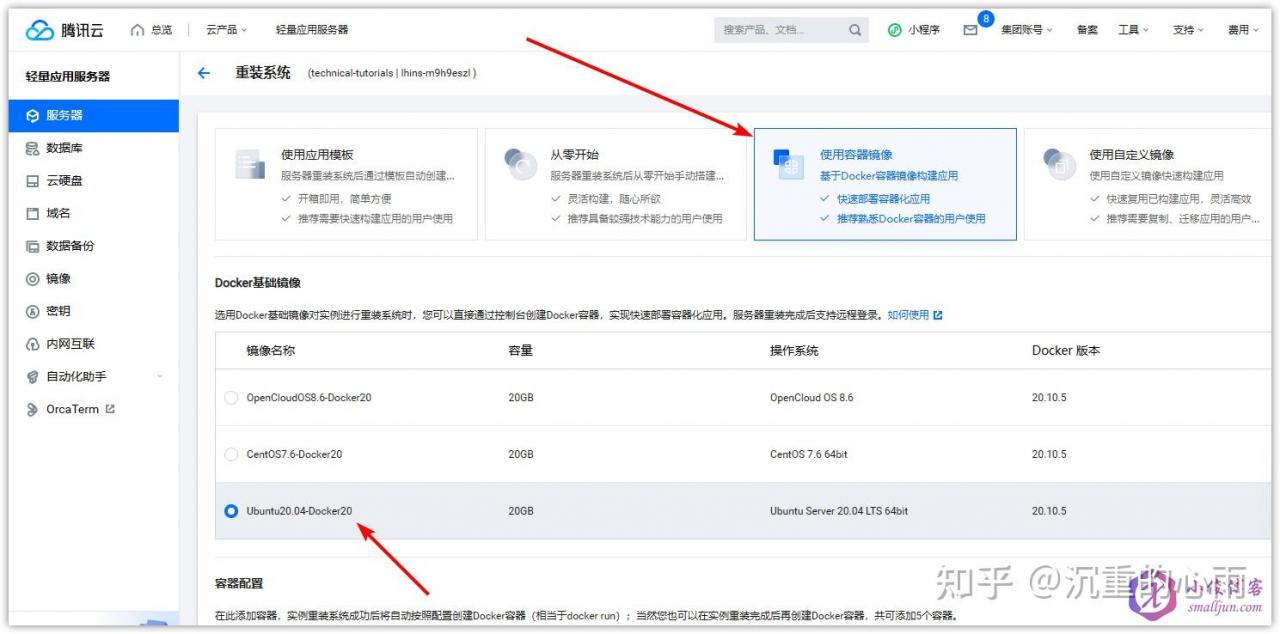Click the 容量 column header
Viewport: 1280px width, 634px height.
click(x=521, y=351)
